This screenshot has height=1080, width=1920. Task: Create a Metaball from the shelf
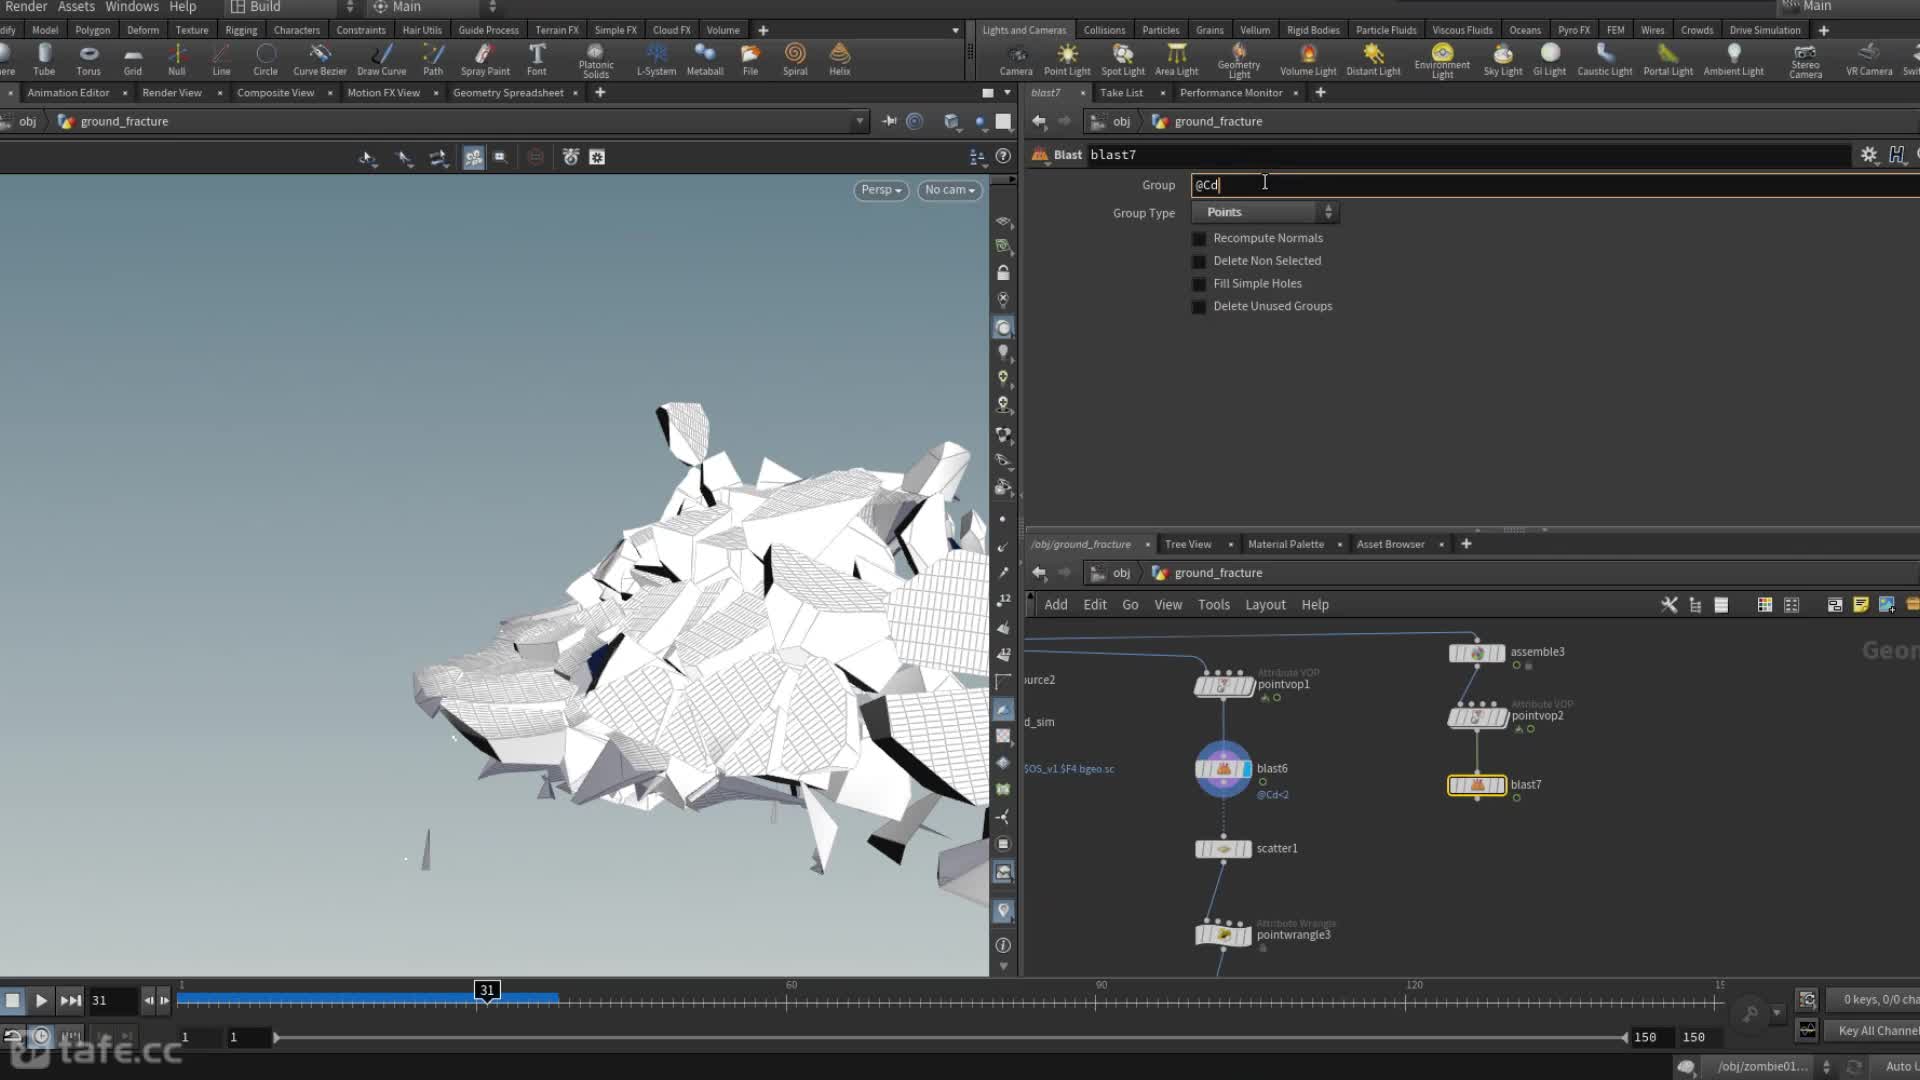coord(705,59)
